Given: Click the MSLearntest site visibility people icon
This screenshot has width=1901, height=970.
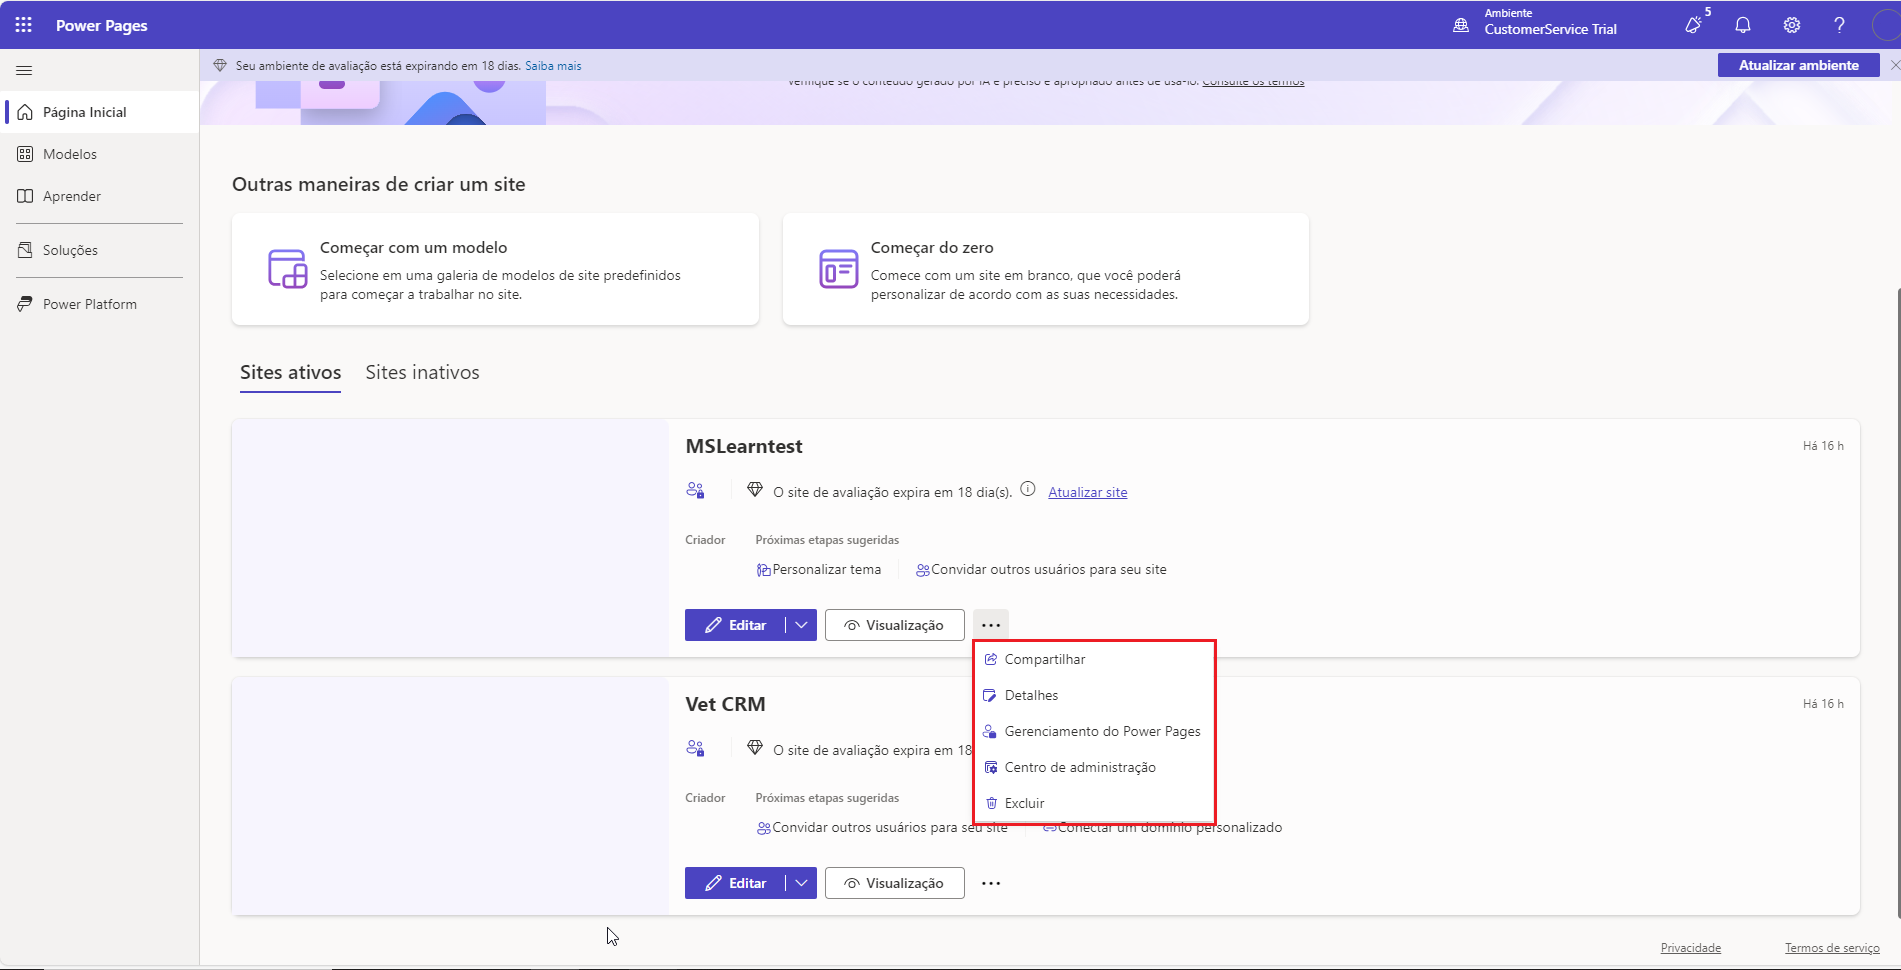Looking at the screenshot, I should tap(695, 490).
